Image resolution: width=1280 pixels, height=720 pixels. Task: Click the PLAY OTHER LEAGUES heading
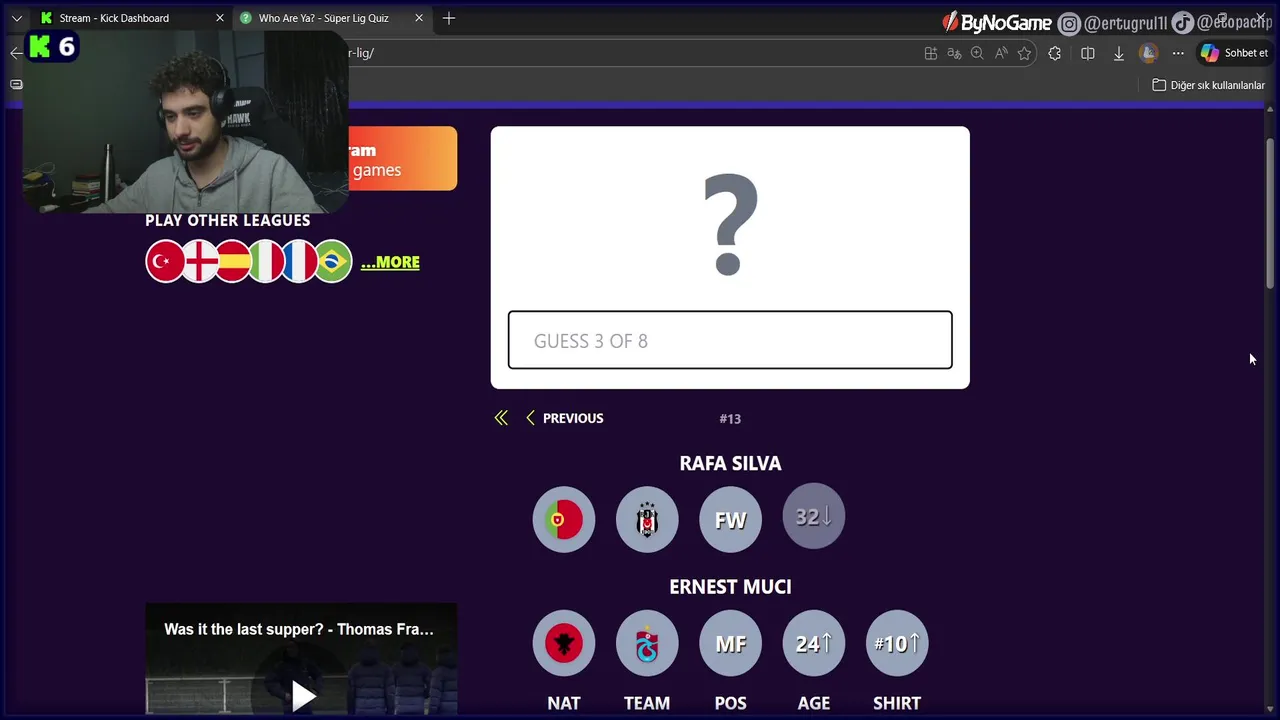tap(228, 220)
